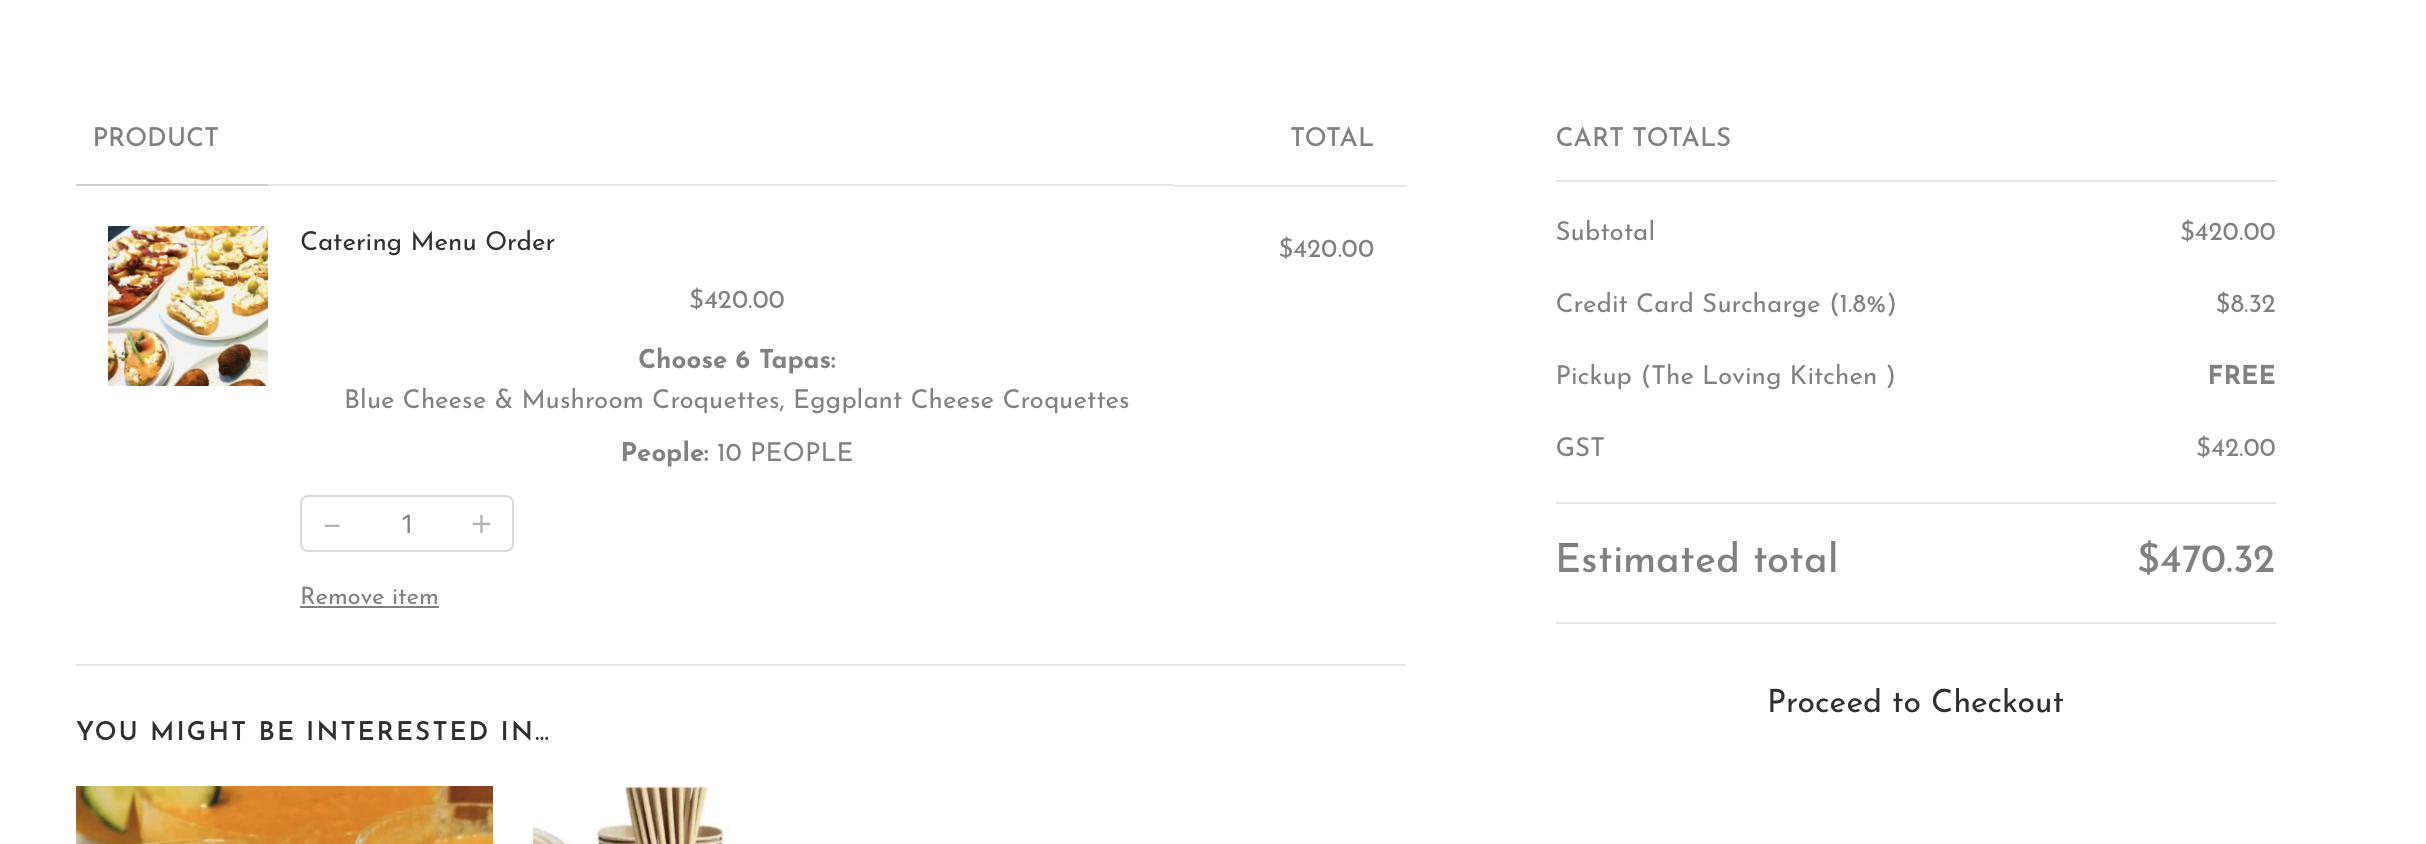Click the Pickup (The Loving Kitchen) option

[x=1725, y=376]
